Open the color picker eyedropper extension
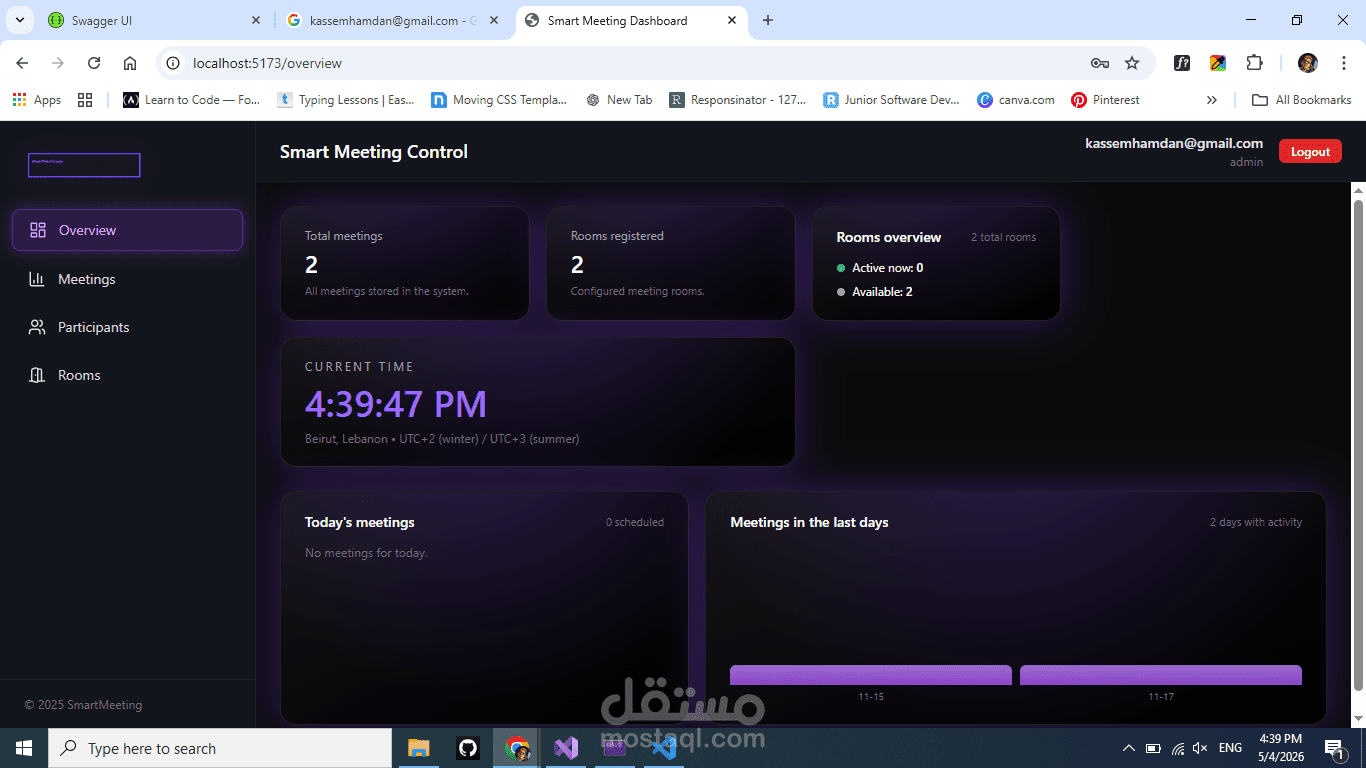1366x768 pixels. point(1218,63)
